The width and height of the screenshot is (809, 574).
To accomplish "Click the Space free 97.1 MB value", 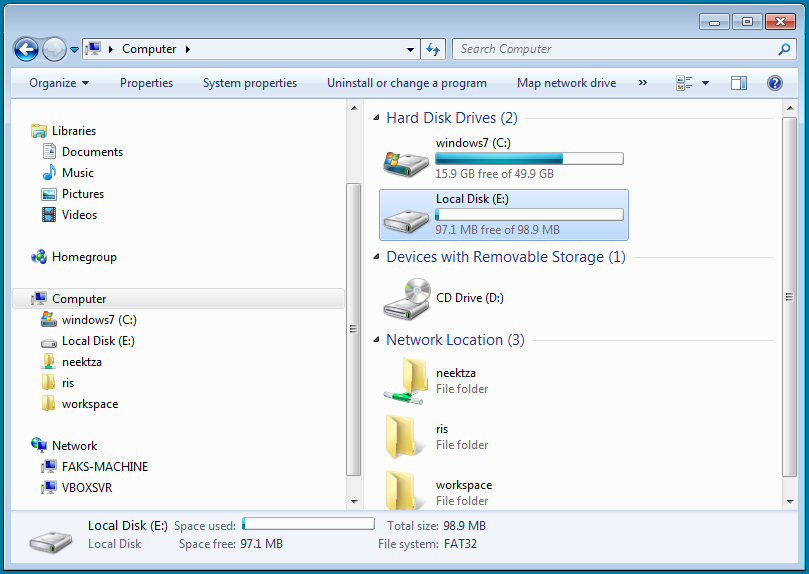I will coord(262,544).
